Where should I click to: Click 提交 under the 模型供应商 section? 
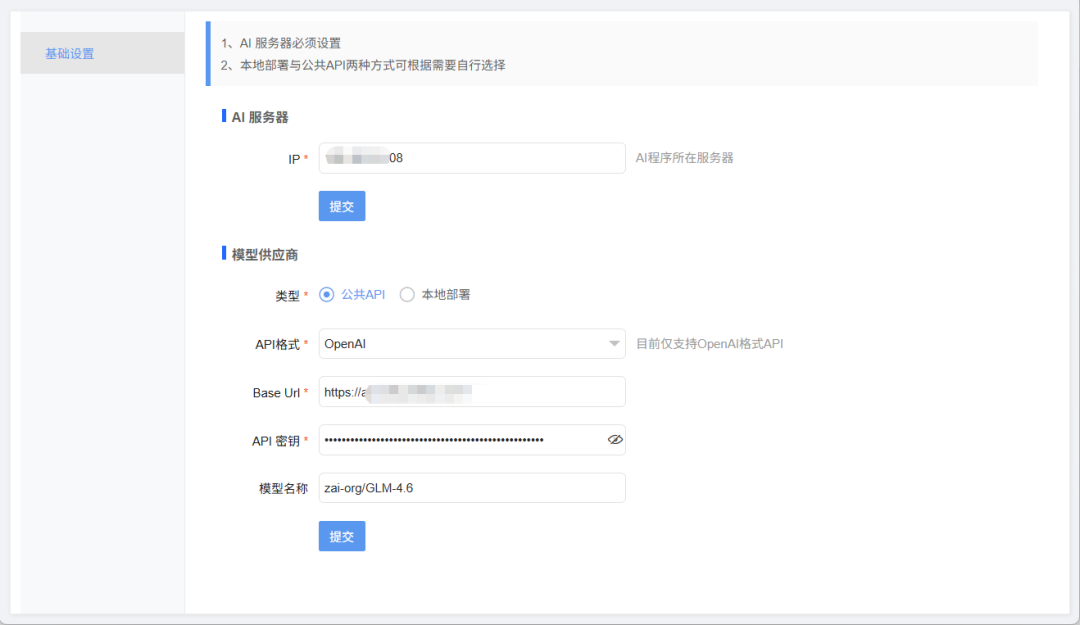[341, 536]
